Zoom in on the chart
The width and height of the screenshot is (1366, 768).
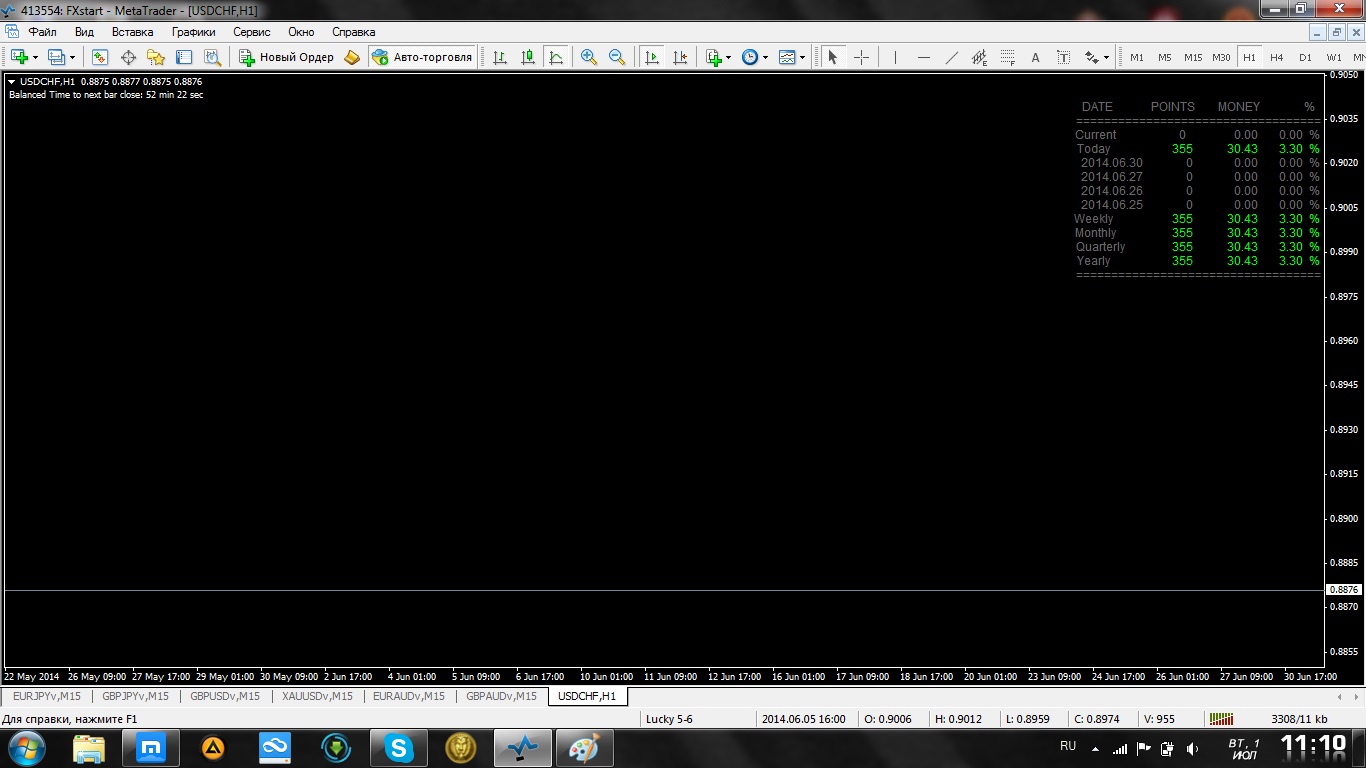(589, 57)
